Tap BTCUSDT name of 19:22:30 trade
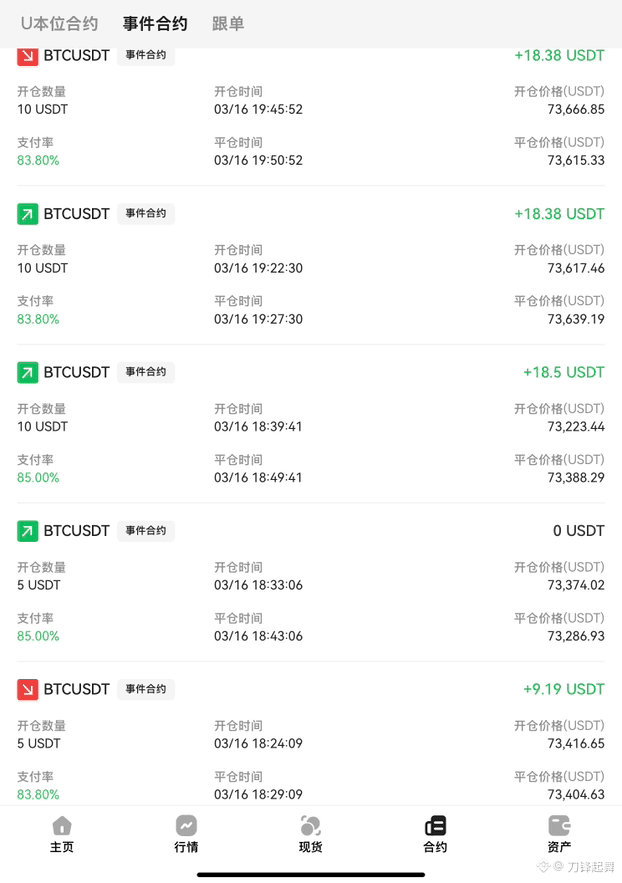622x883 pixels. click(77, 214)
